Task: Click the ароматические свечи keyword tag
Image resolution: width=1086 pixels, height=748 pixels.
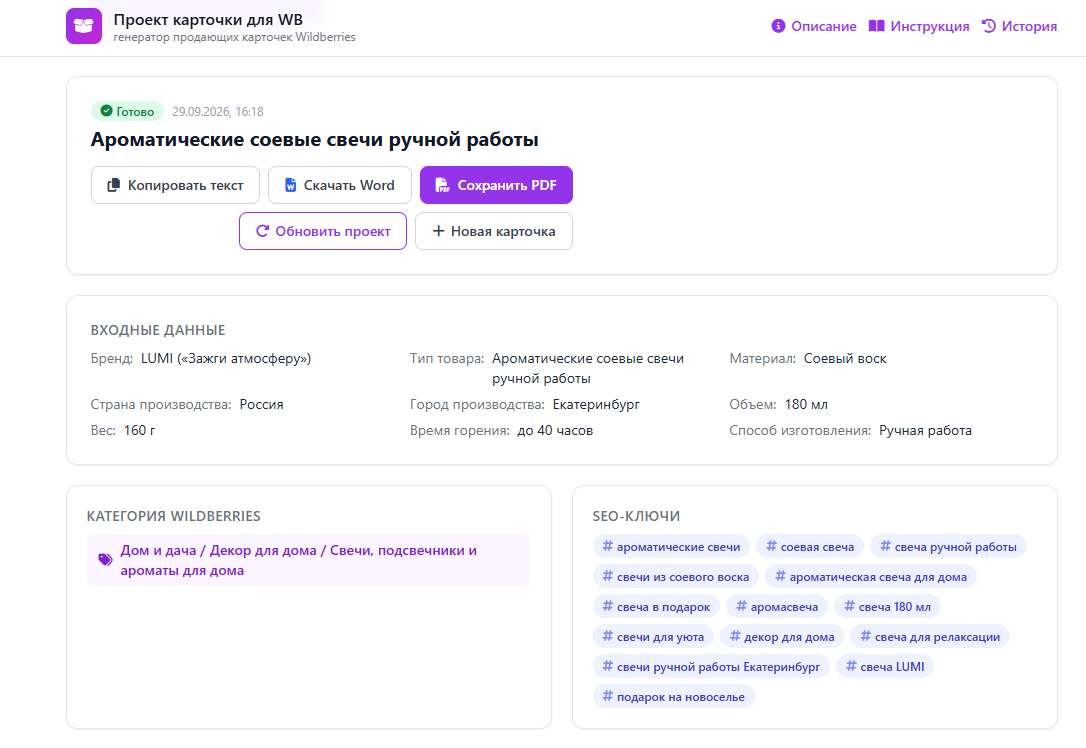Action: 671,546
